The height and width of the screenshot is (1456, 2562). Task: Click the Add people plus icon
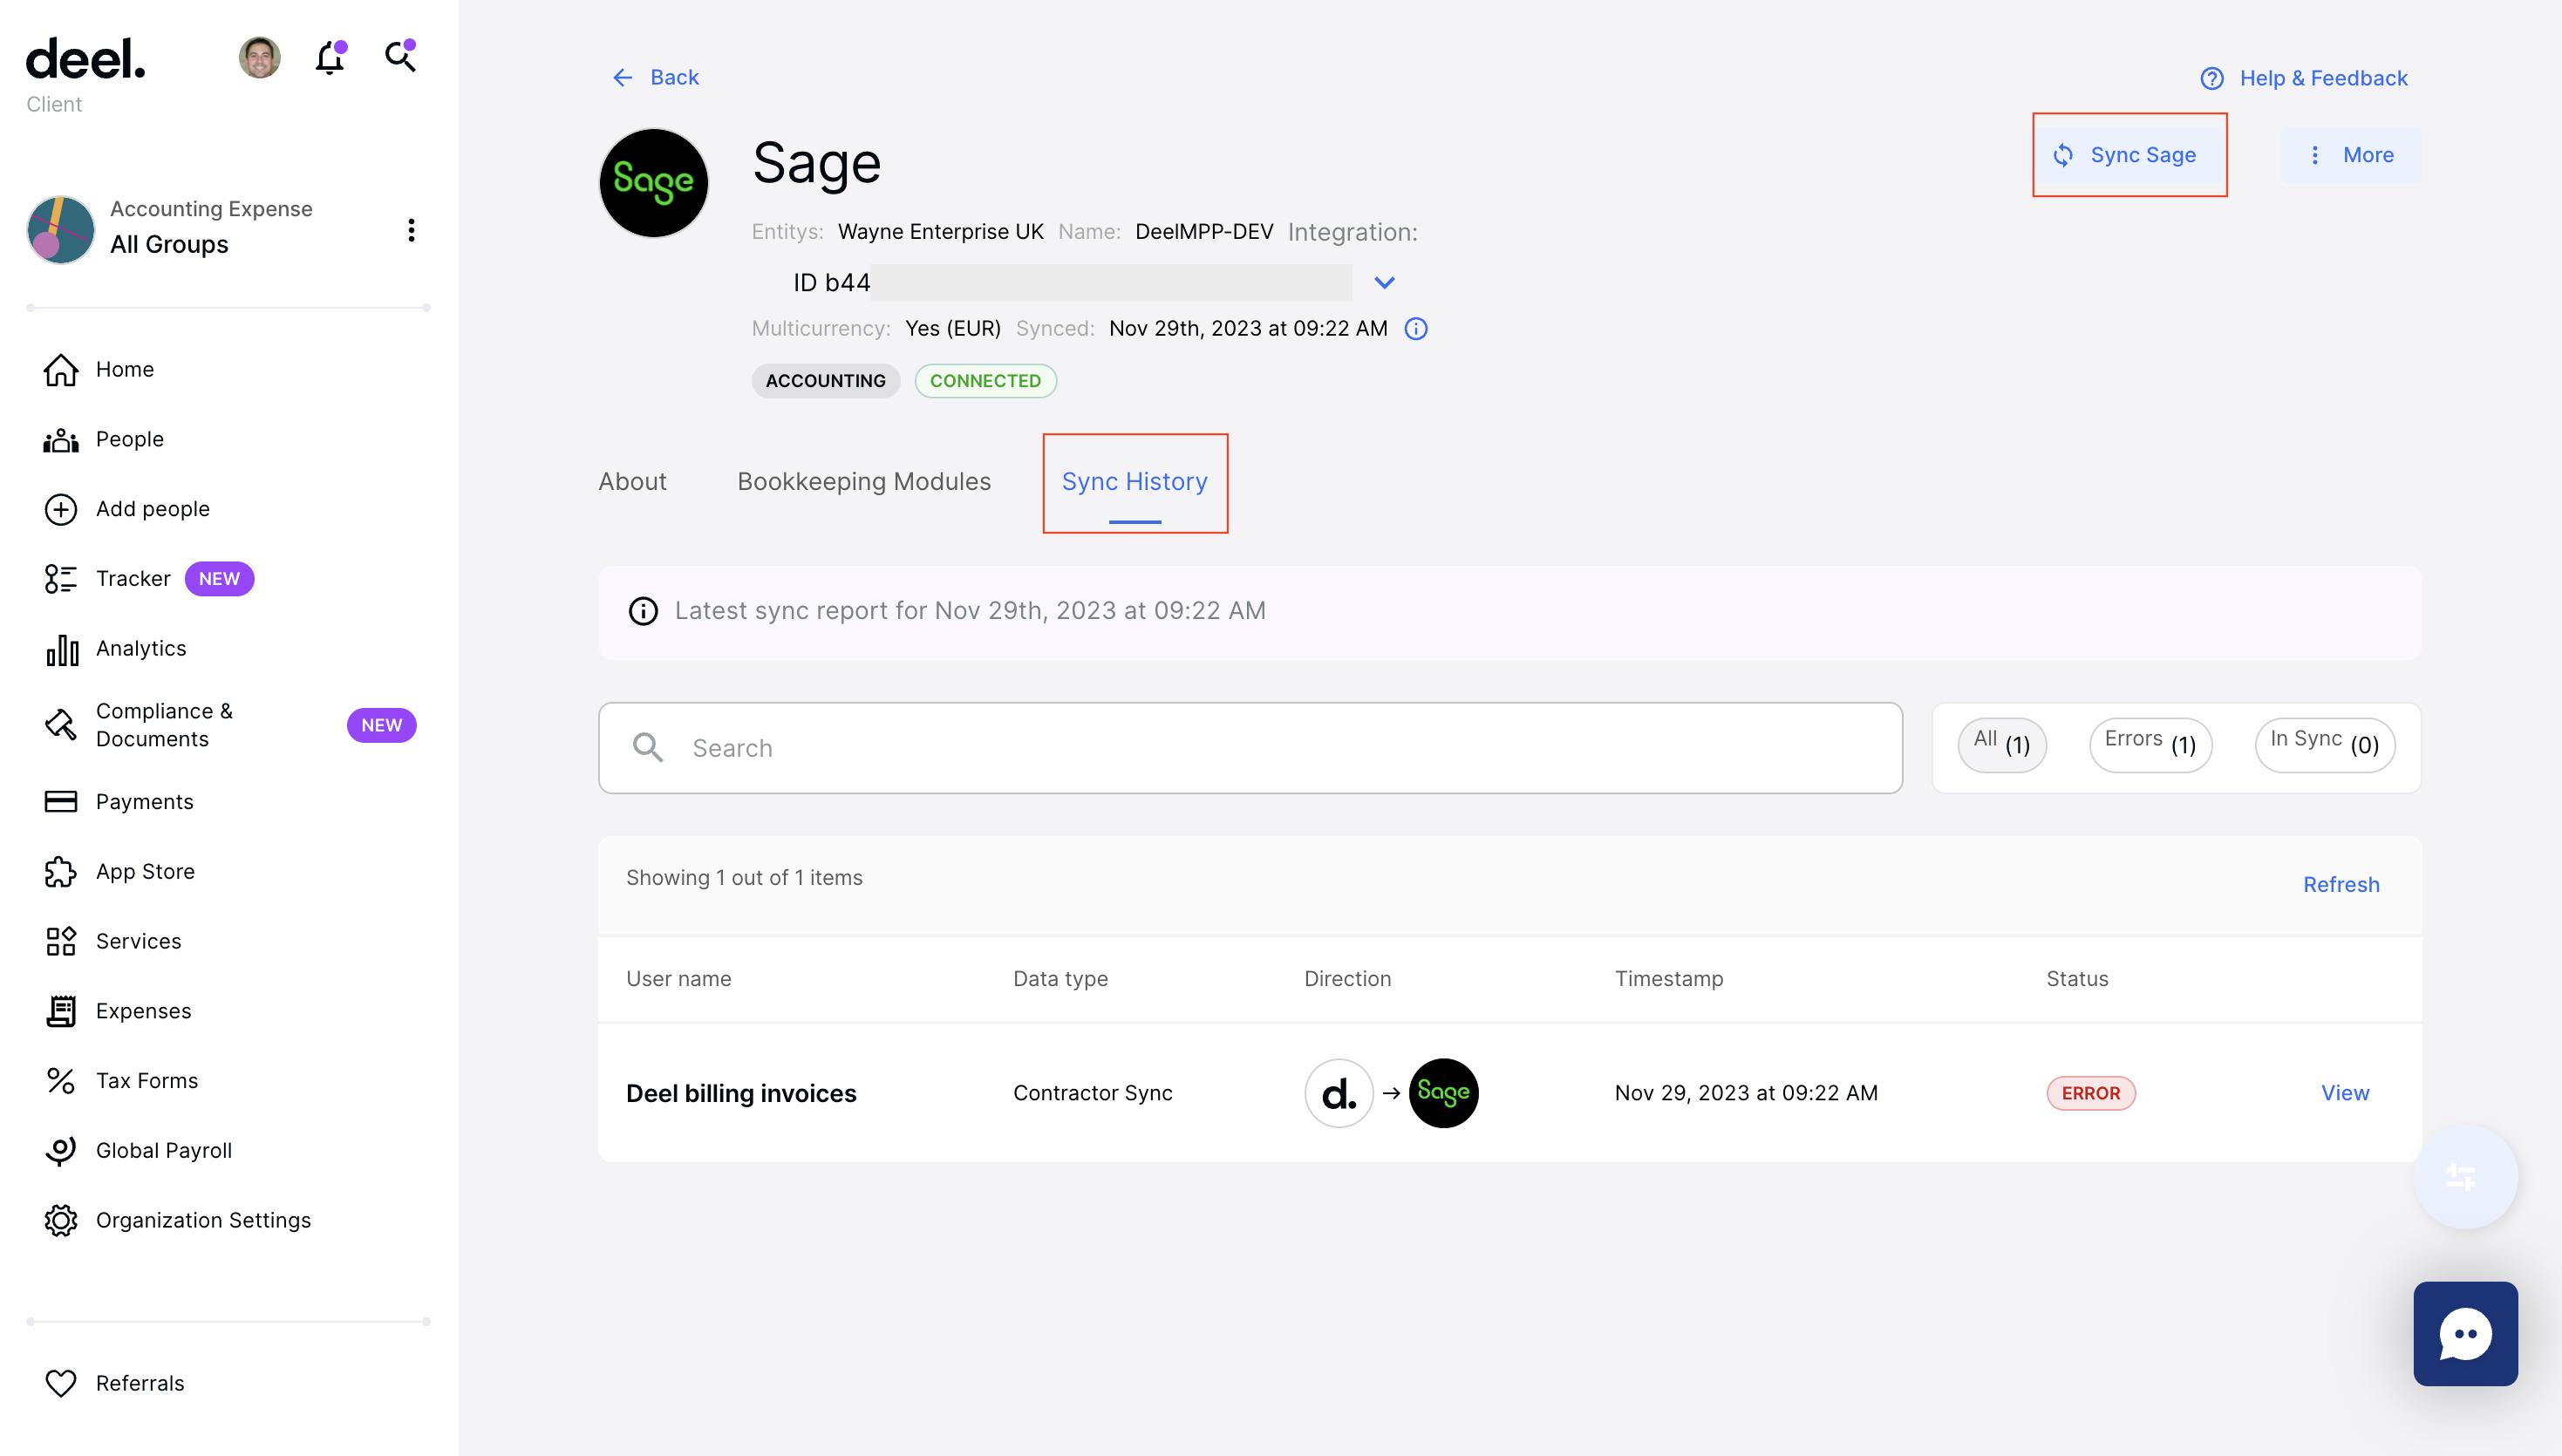point(61,509)
